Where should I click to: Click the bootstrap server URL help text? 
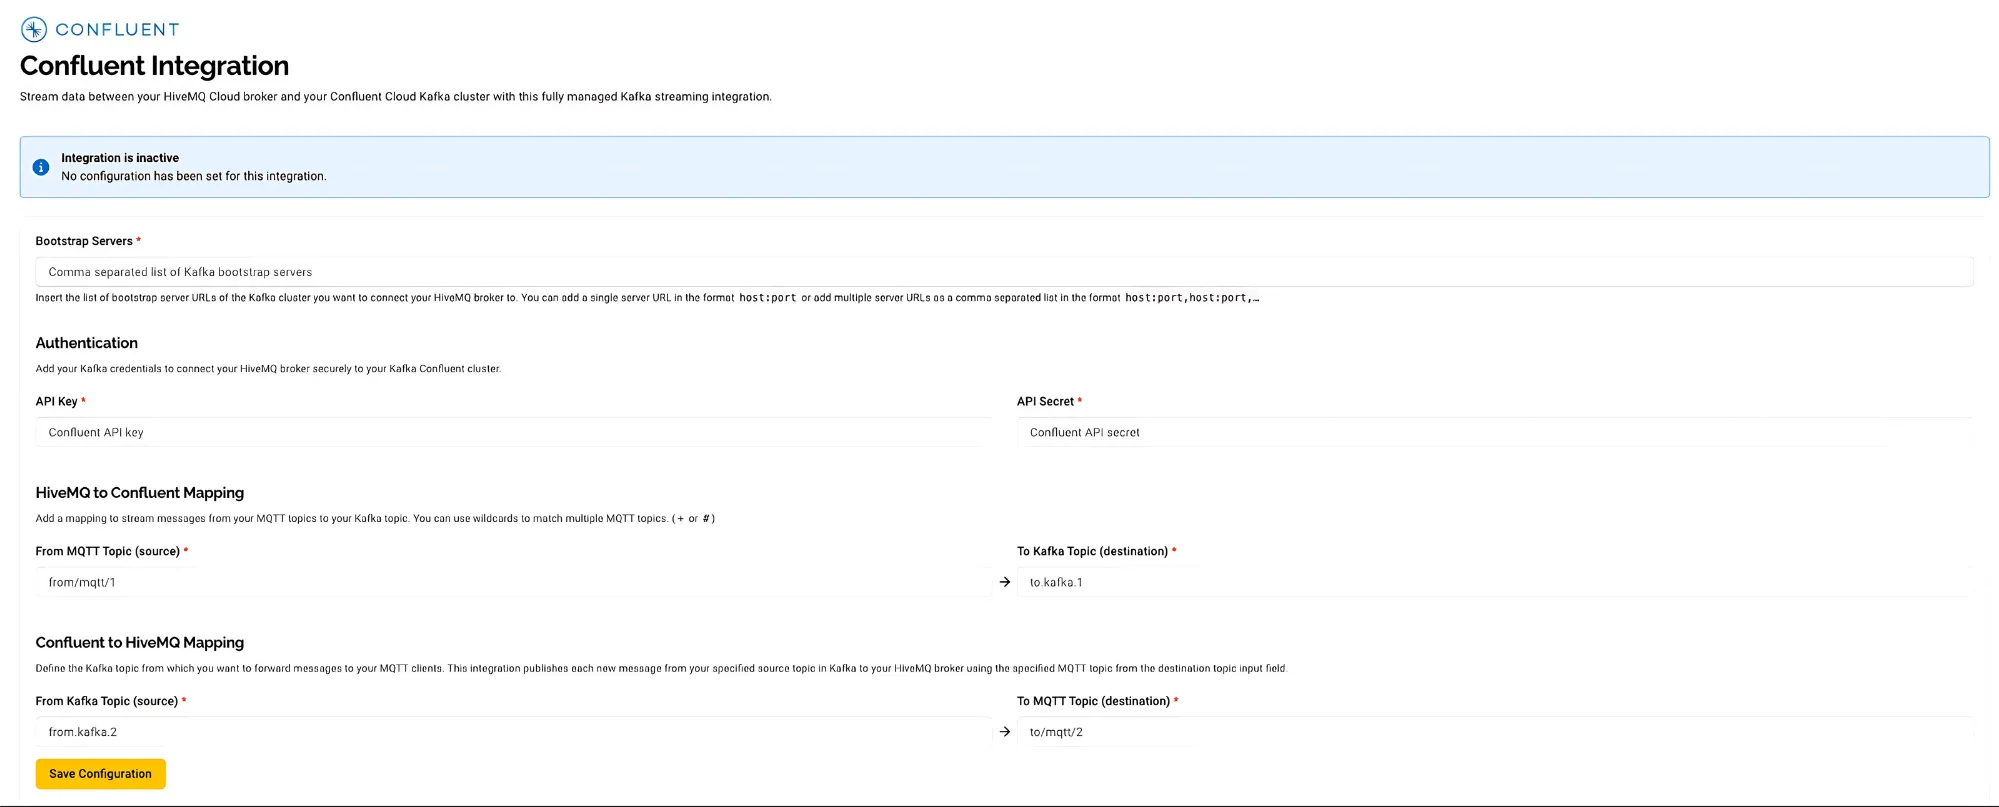647,298
